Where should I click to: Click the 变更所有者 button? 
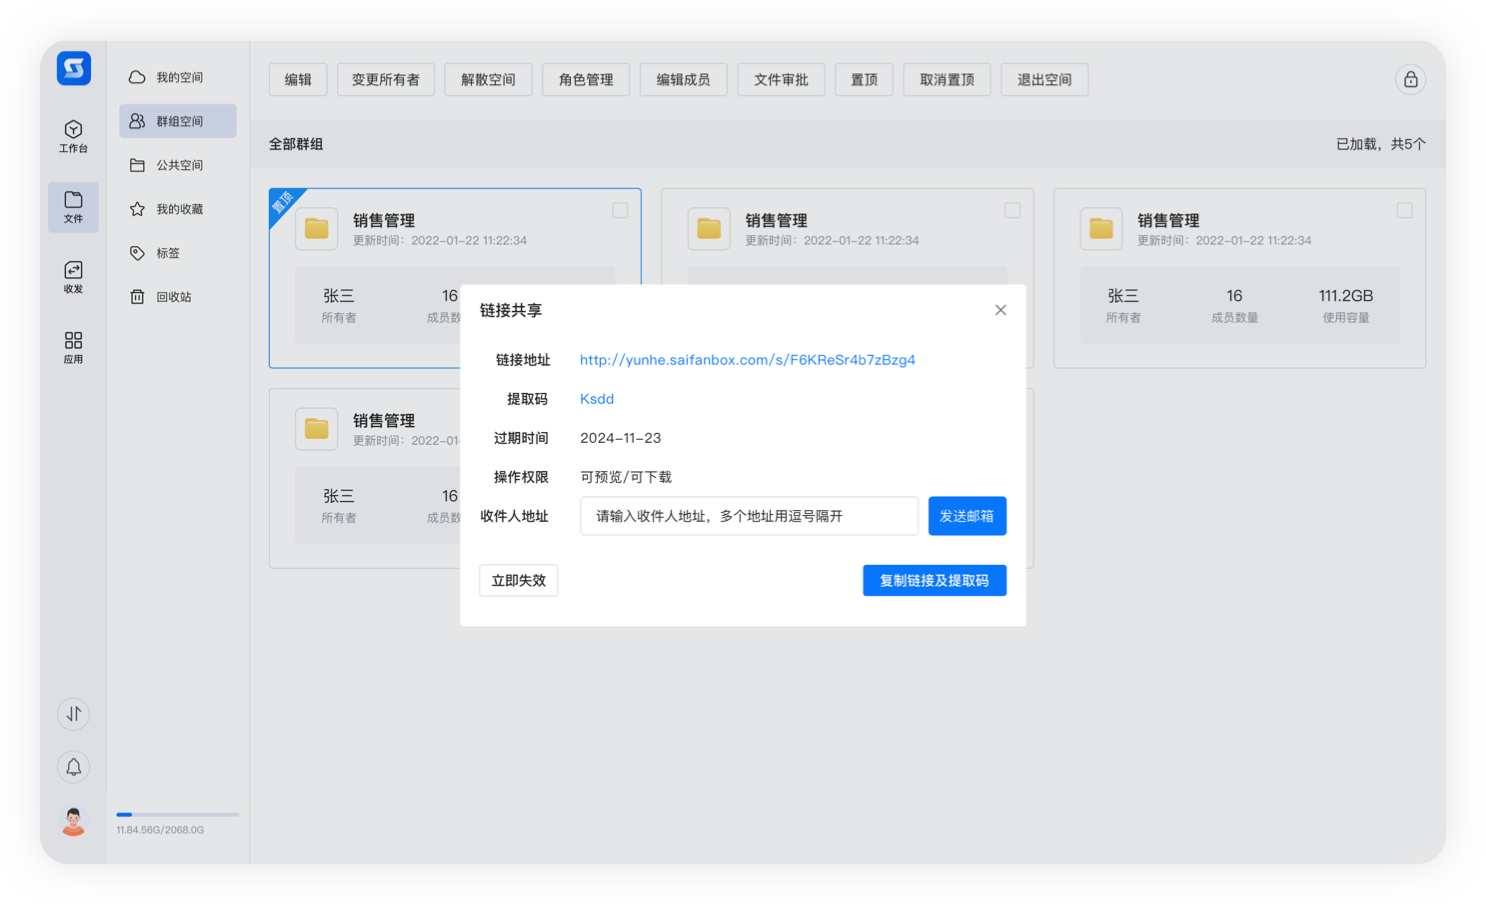coord(386,79)
